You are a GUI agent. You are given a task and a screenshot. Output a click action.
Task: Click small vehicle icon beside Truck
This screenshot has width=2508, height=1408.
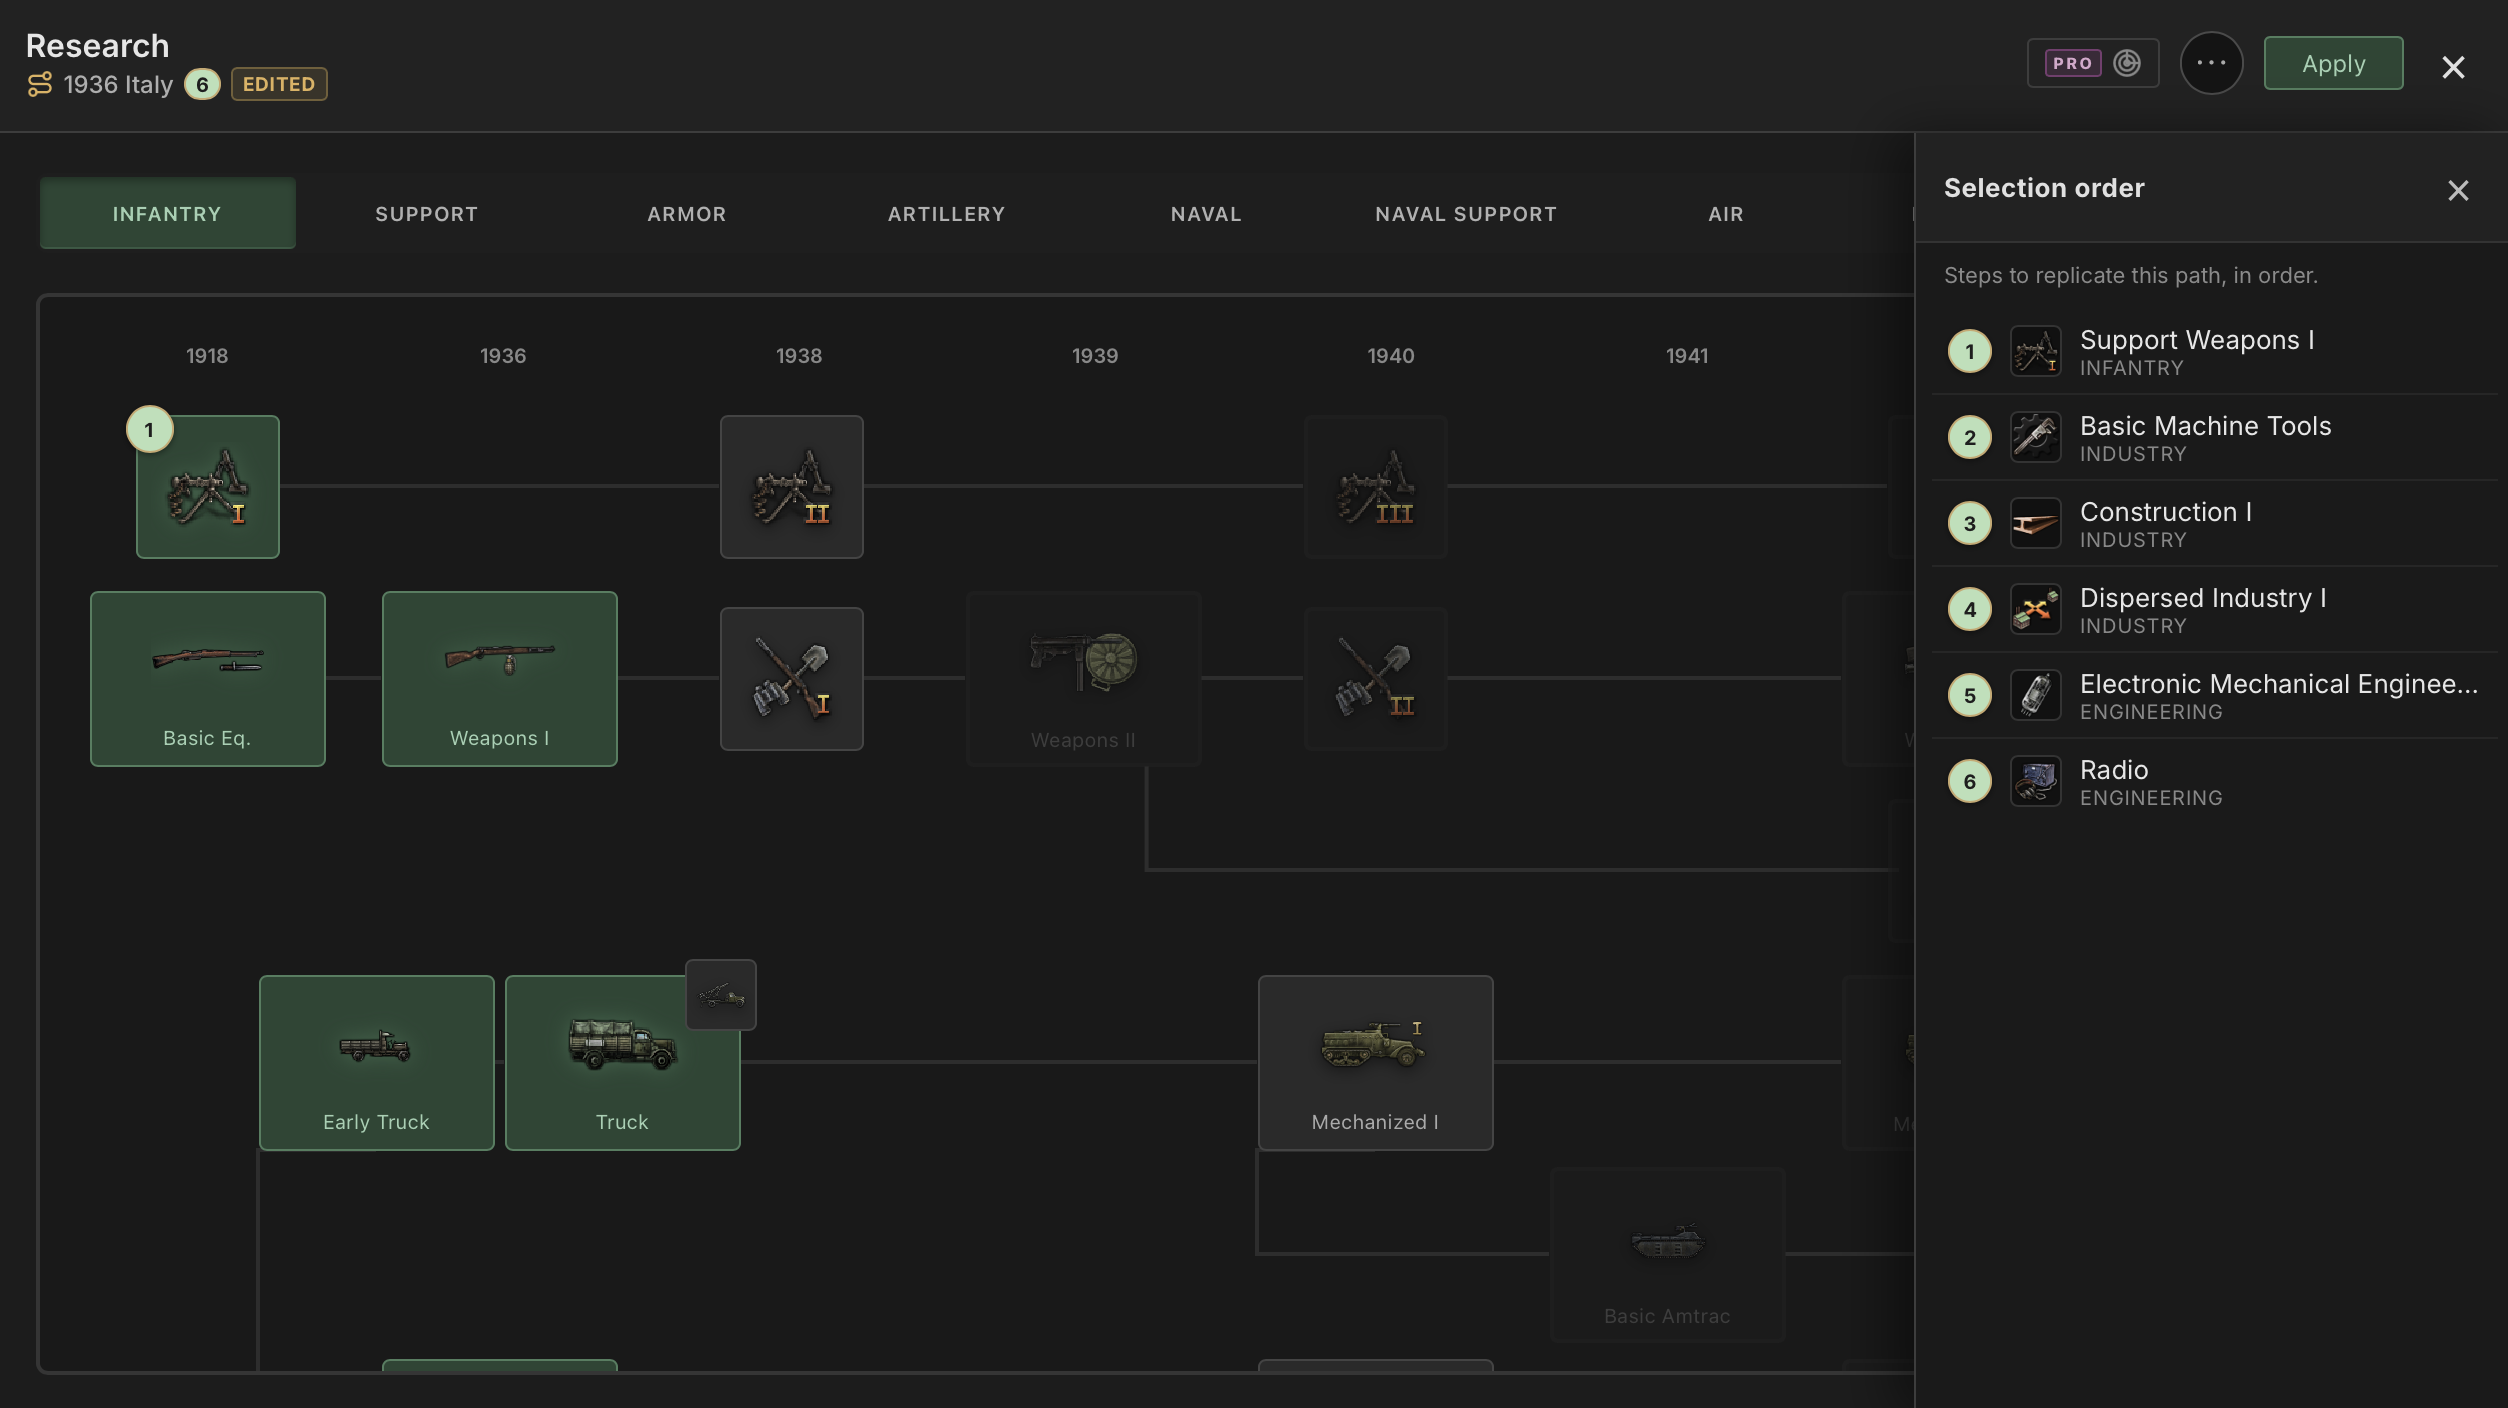pos(721,995)
